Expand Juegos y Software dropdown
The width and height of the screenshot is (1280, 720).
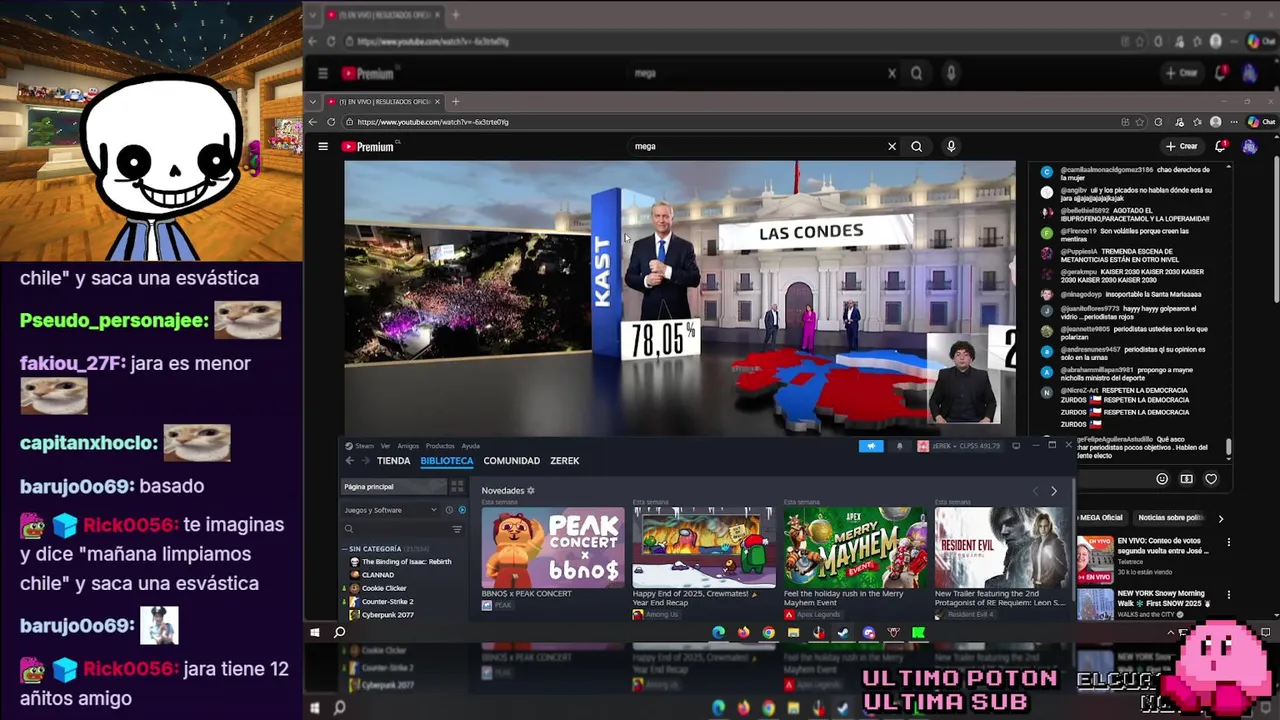391,510
